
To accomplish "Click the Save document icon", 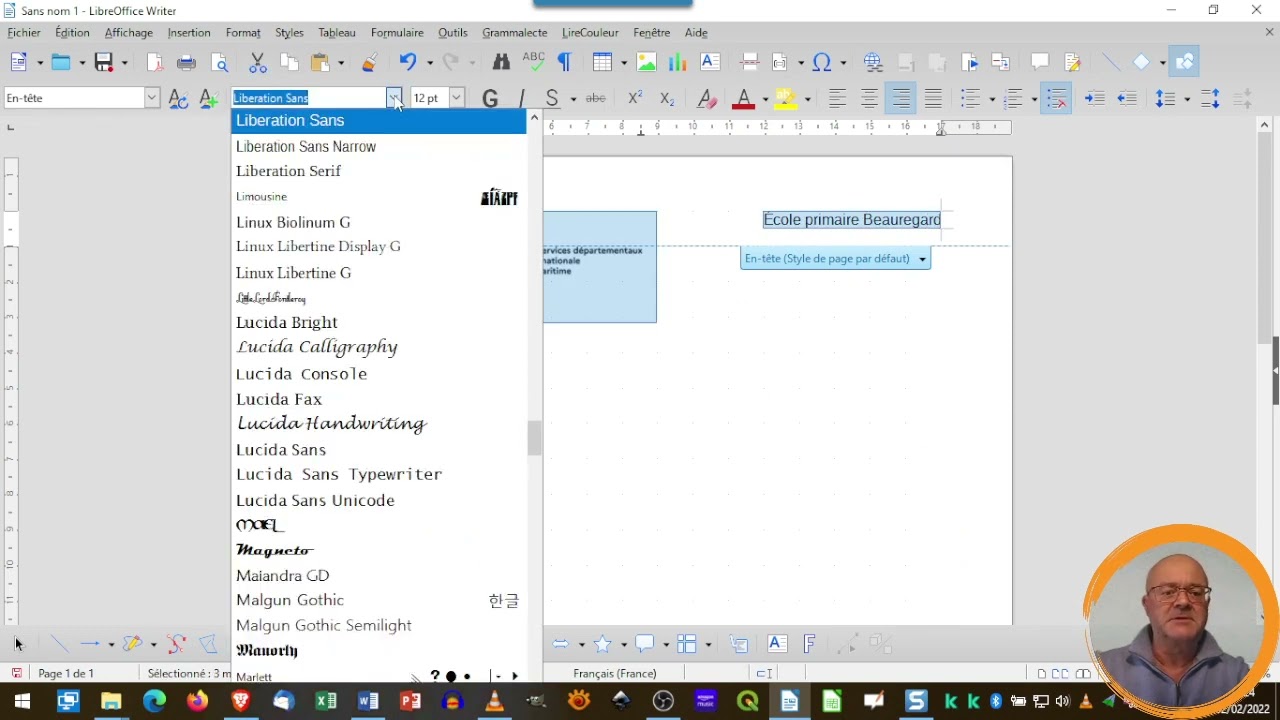I will coord(103,62).
